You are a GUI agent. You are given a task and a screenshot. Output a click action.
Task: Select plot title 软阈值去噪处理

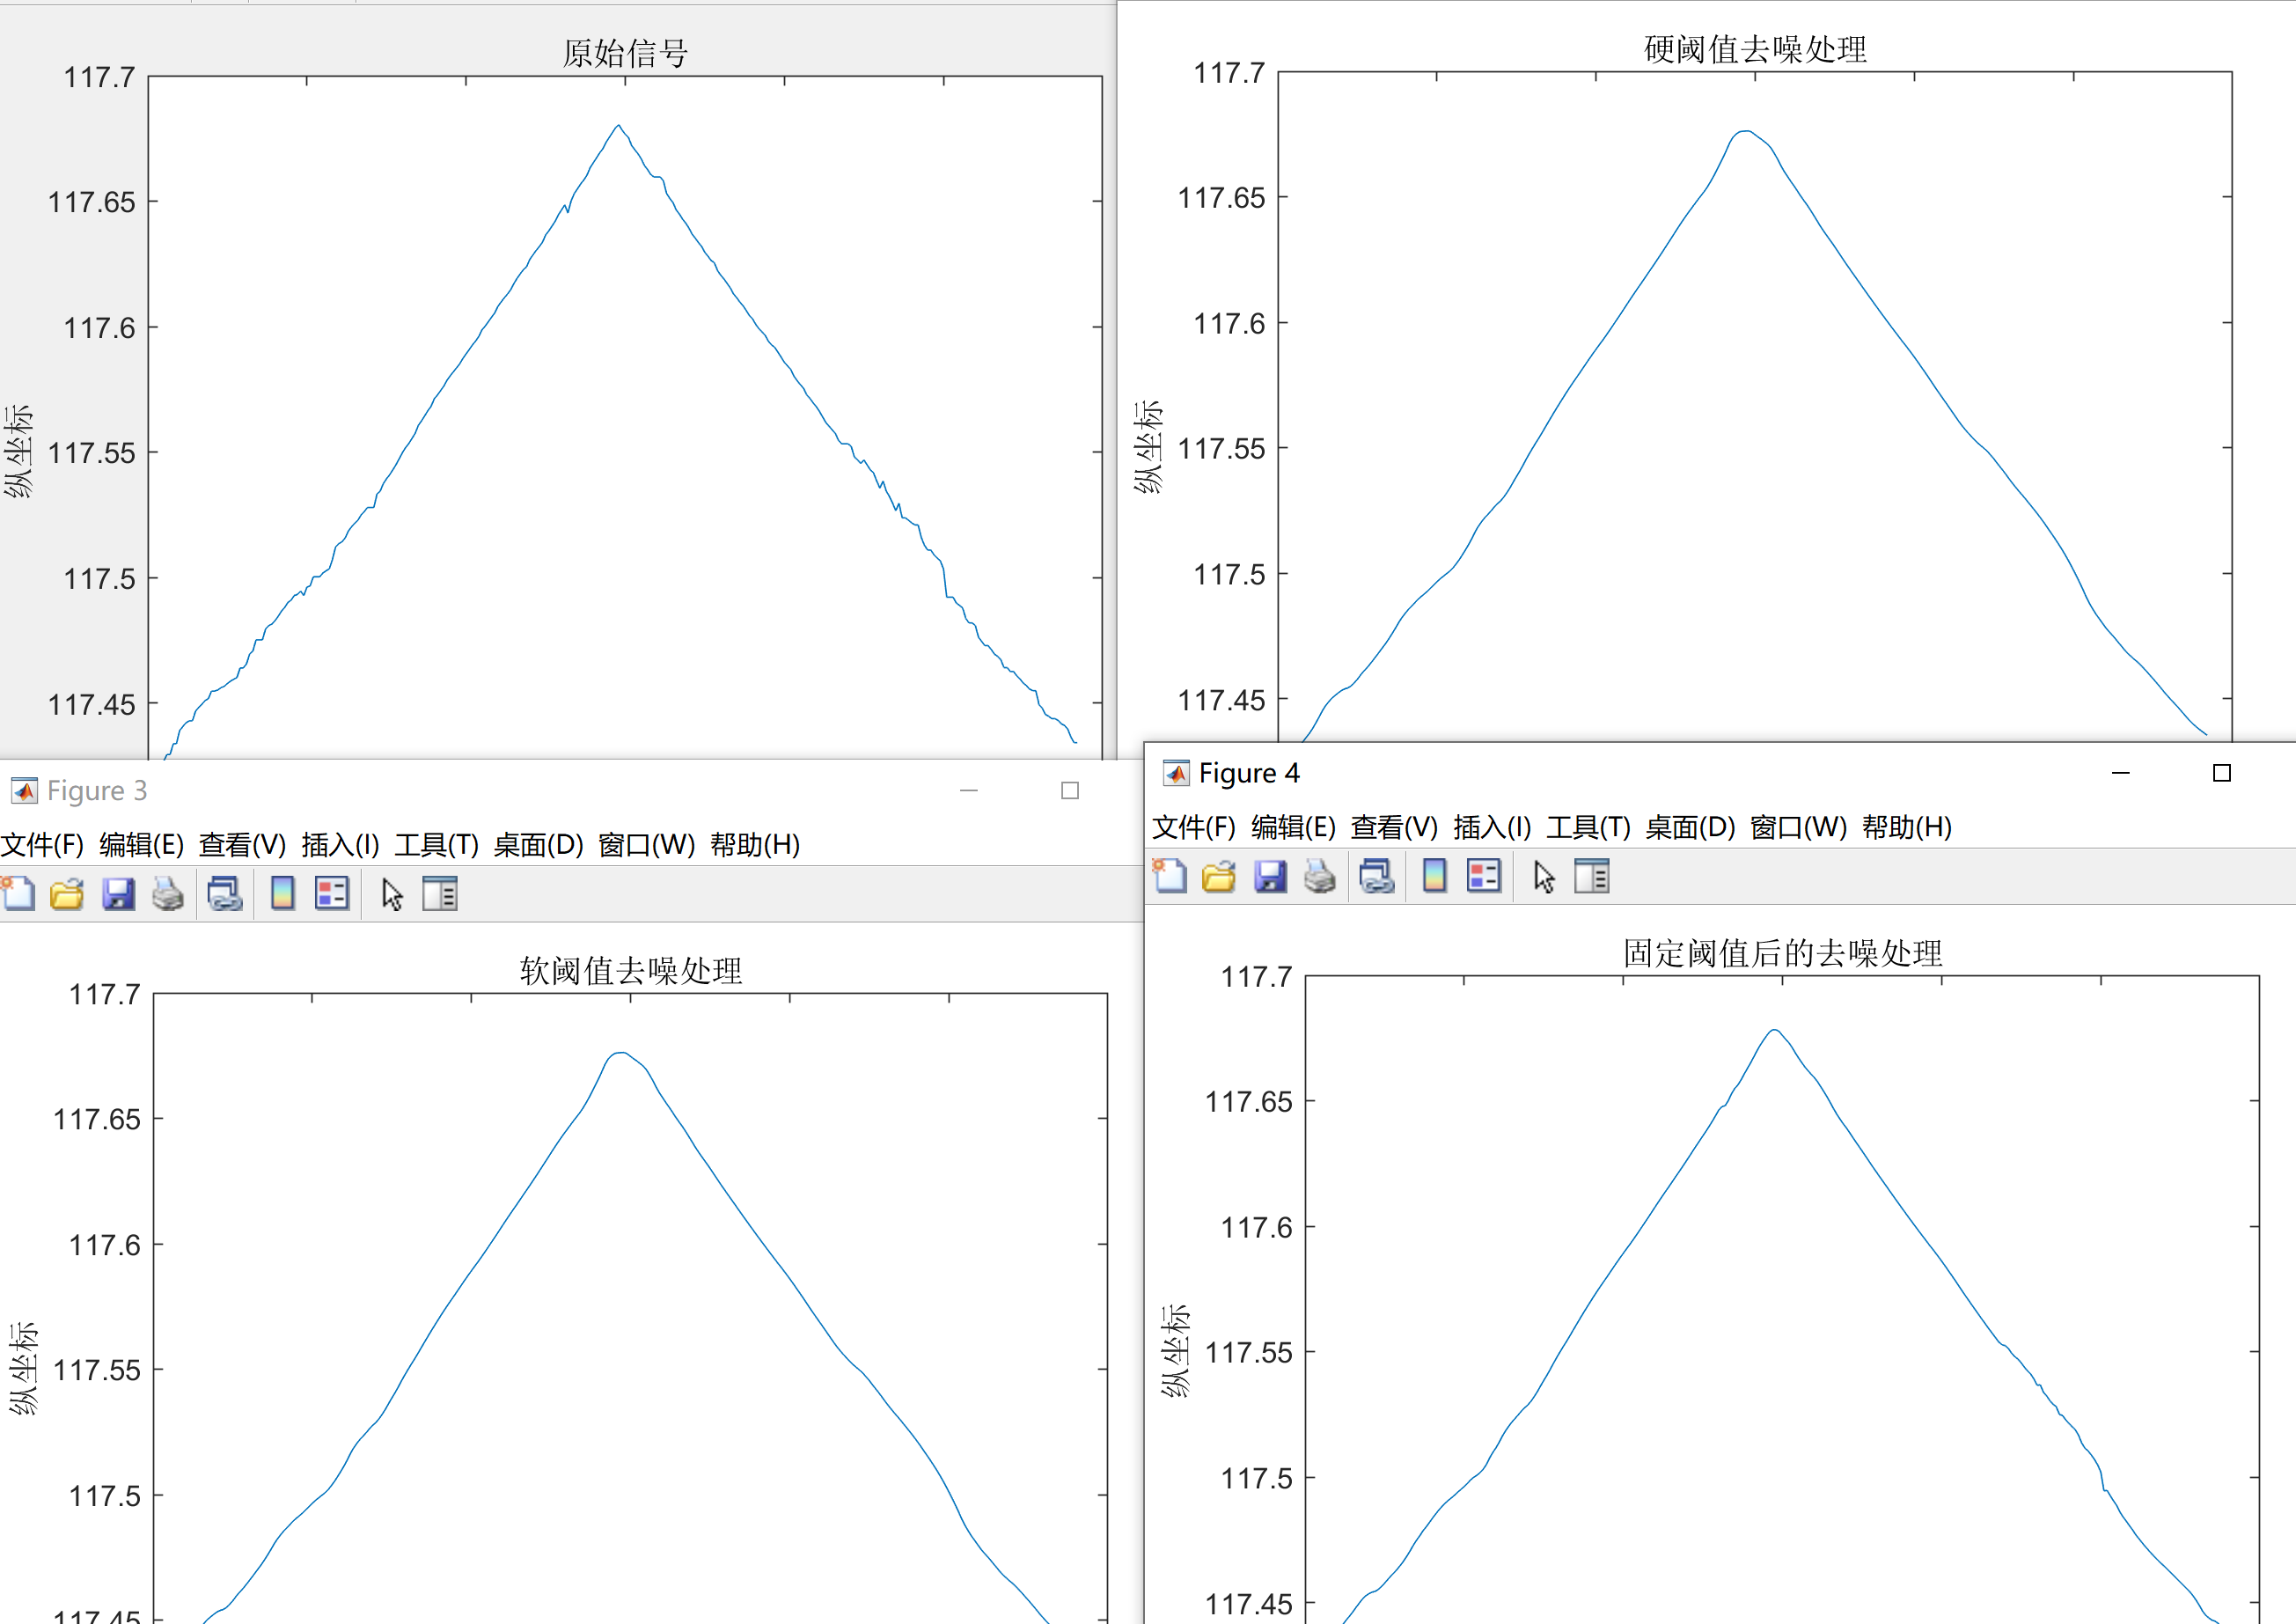click(631, 970)
